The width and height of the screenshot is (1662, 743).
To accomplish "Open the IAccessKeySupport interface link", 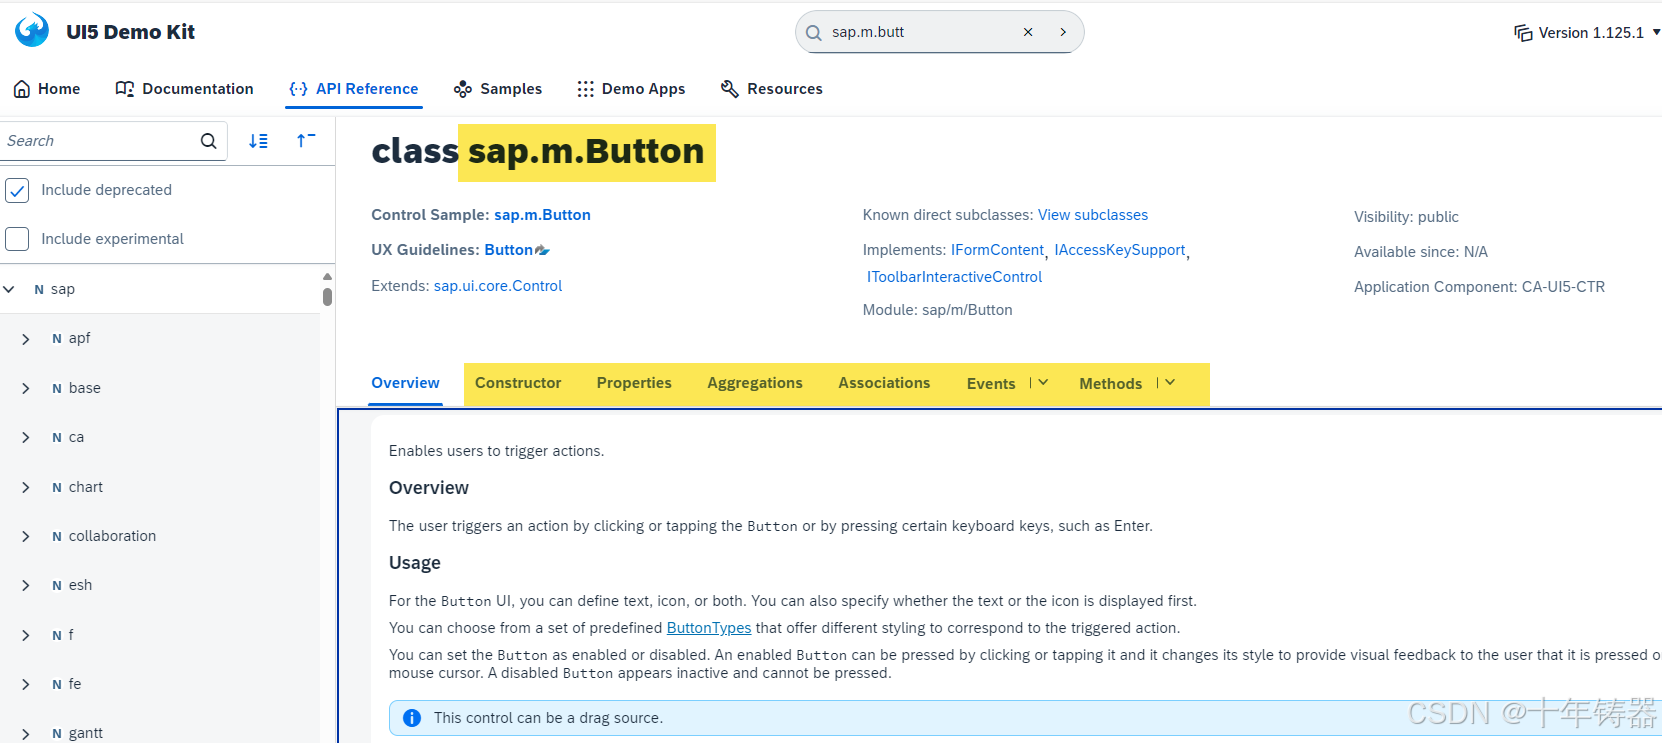I will (1120, 250).
